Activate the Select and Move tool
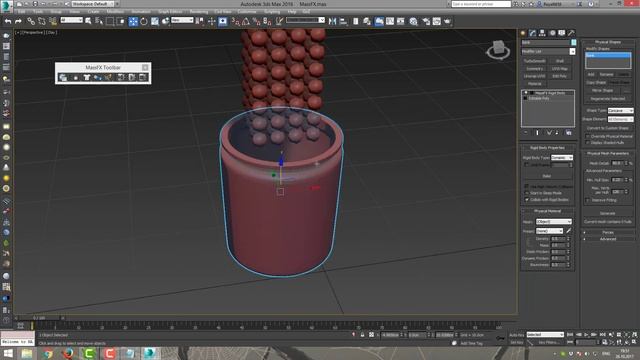The height and width of the screenshot is (360, 640). 133,21
